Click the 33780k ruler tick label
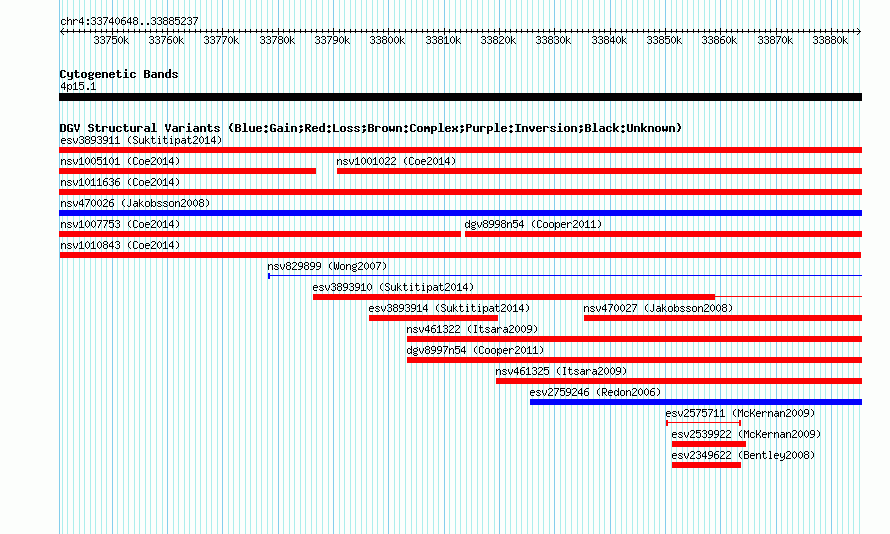Image resolution: width=890 pixels, height=534 pixels. coord(277,40)
